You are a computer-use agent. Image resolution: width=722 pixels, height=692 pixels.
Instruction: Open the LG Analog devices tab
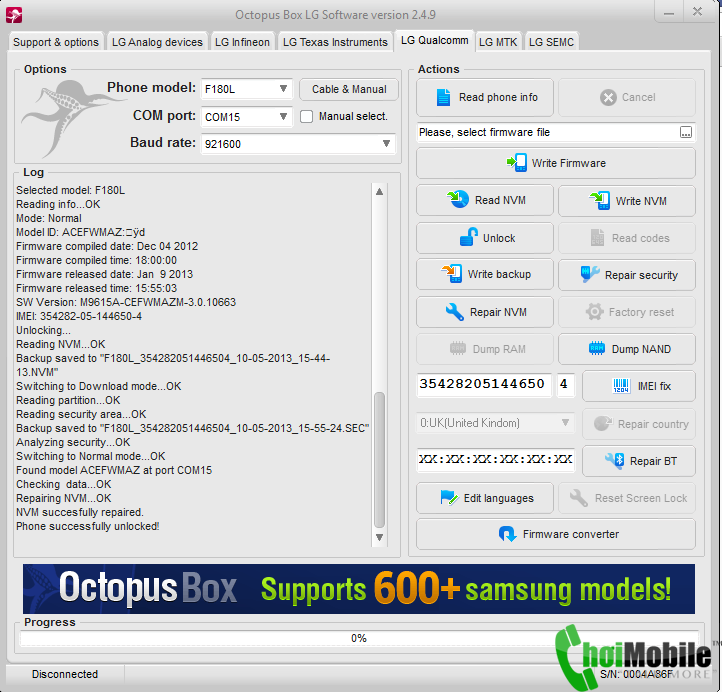pos(157,42)
